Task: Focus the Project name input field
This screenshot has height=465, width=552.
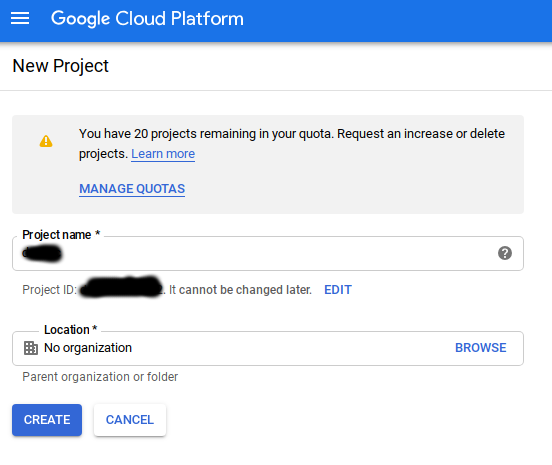Action: [x=268, y=253]
